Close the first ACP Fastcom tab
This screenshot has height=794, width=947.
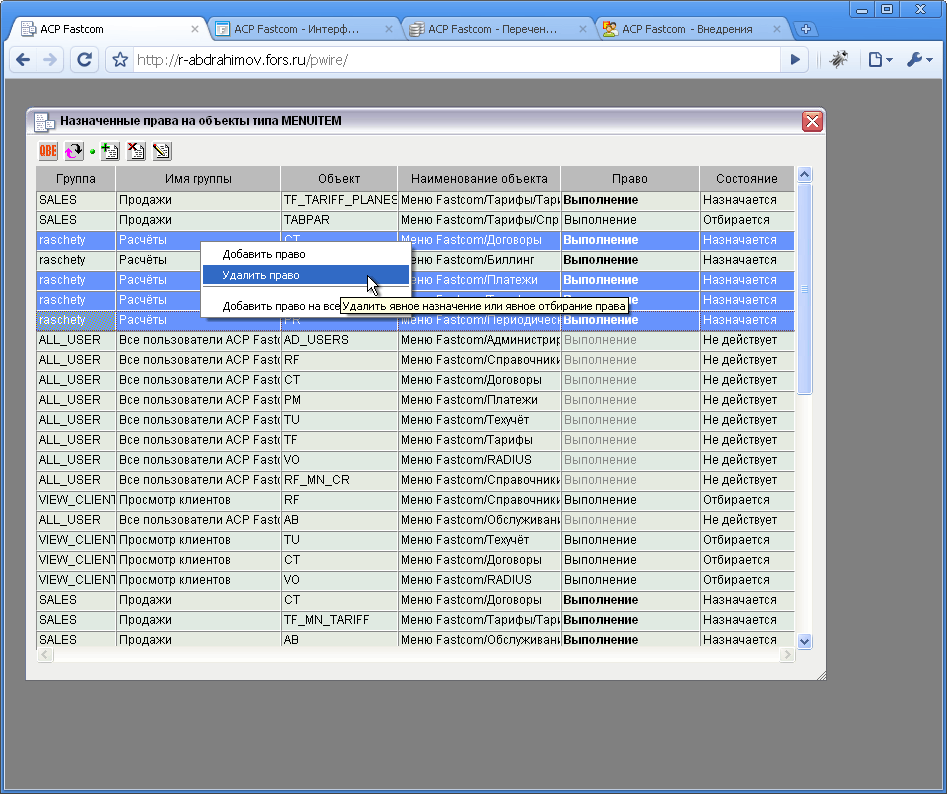pos(194,29)
